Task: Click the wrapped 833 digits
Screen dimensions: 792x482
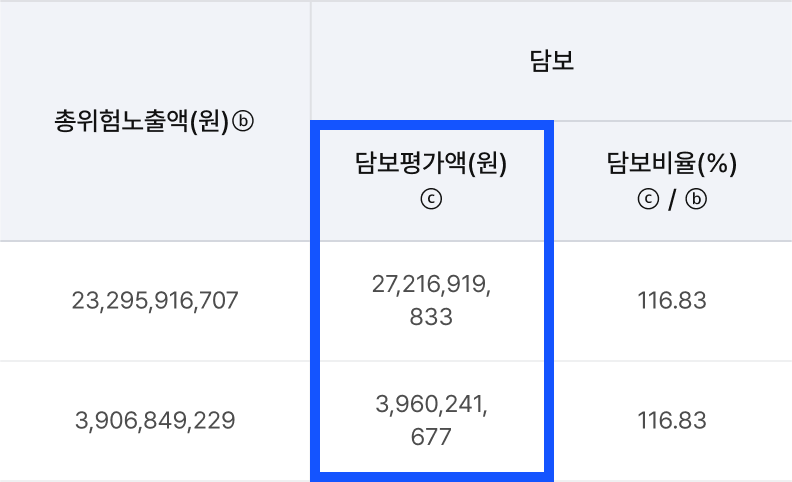Action: point(431,317)
